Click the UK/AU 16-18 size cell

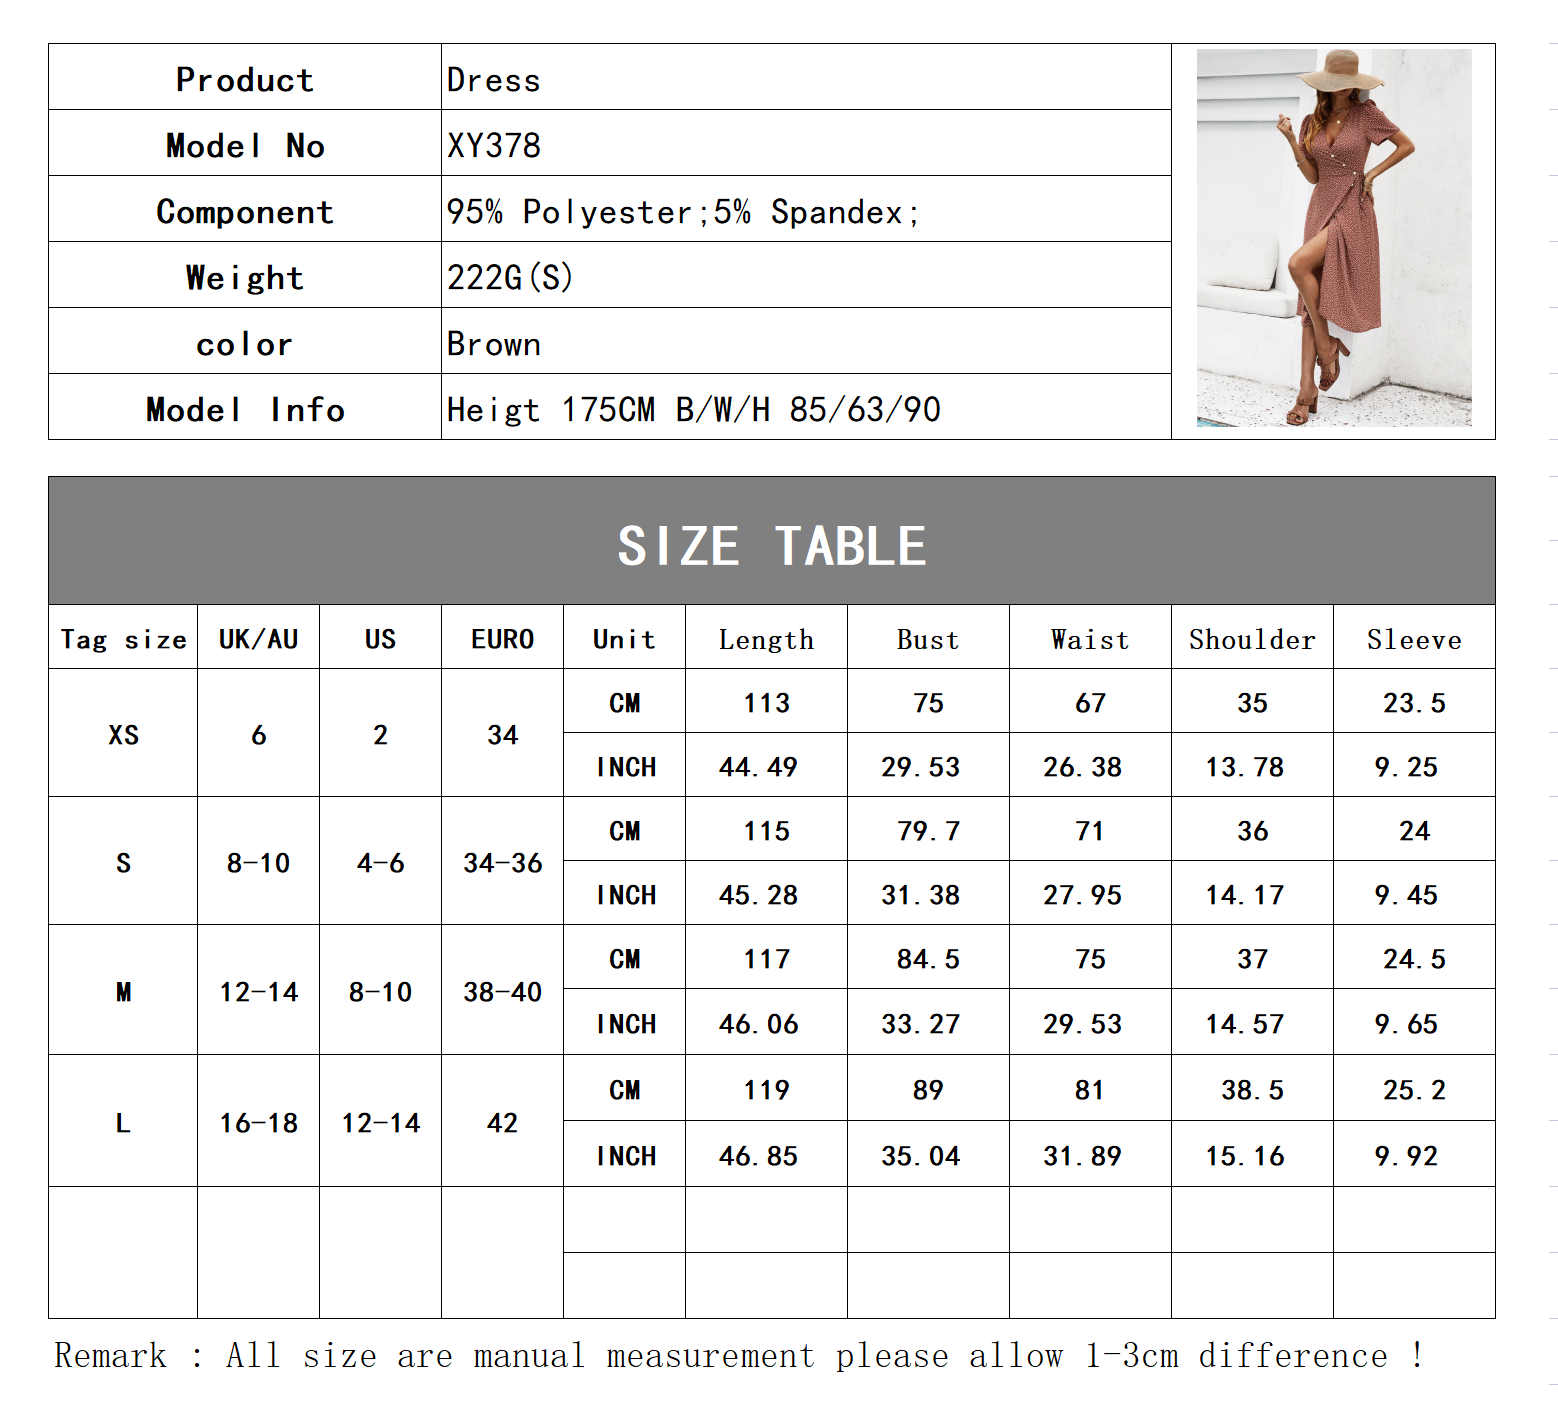point(258,1122)
